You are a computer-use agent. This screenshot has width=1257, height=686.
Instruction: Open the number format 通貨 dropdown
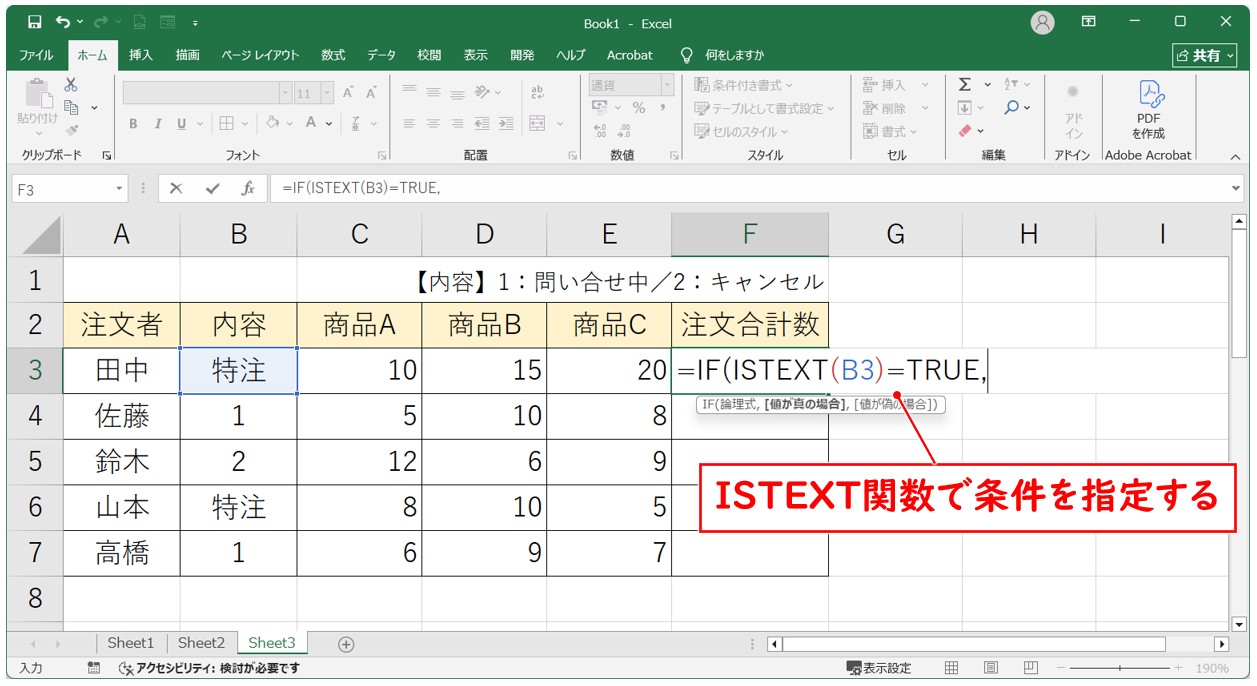tap(665, 86)
